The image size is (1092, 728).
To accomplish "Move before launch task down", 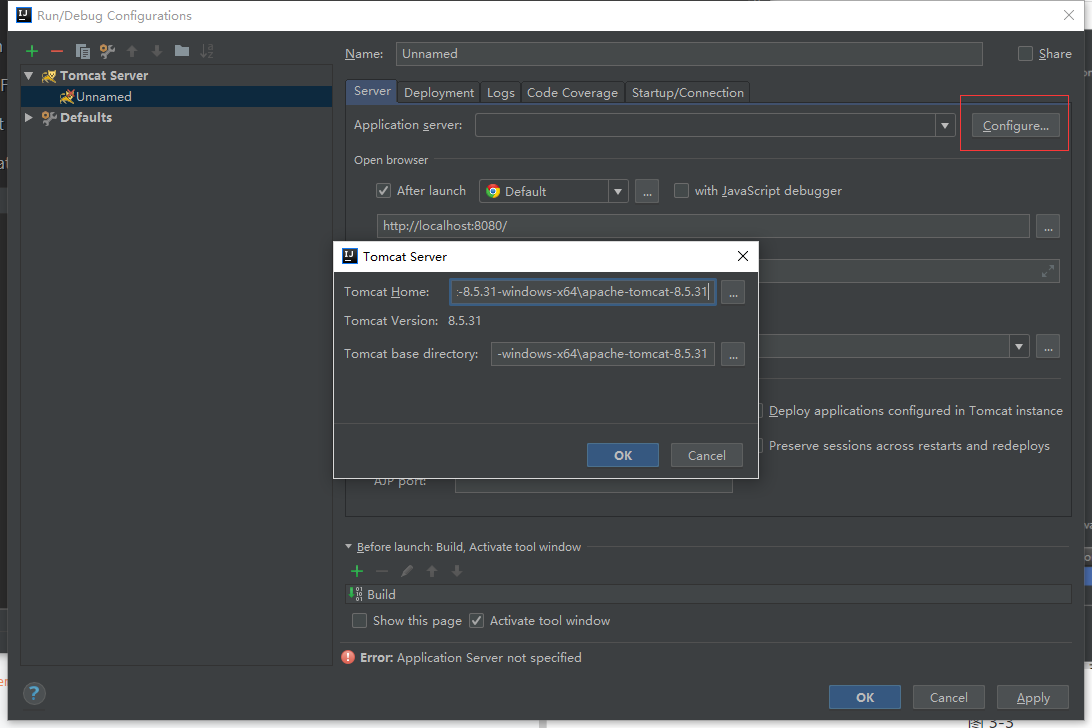I will [x=457, y=571].
